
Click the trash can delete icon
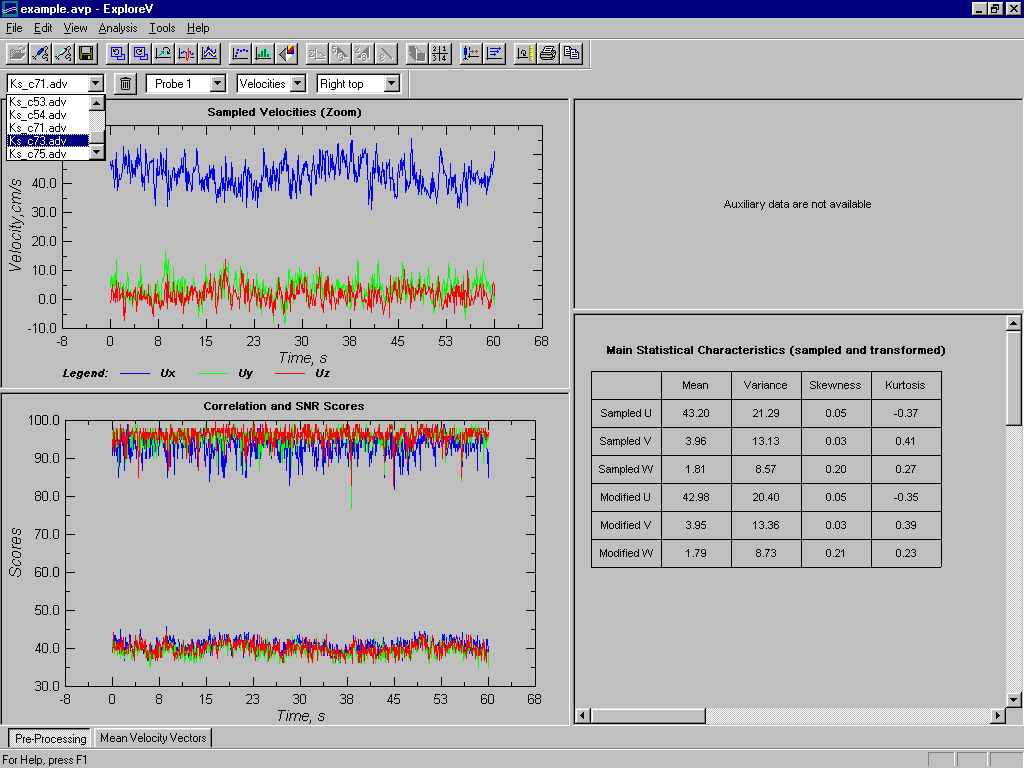125,84
